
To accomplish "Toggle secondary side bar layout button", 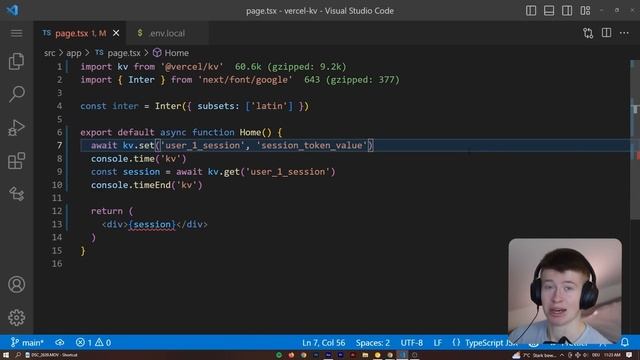I will pos(567,11).
